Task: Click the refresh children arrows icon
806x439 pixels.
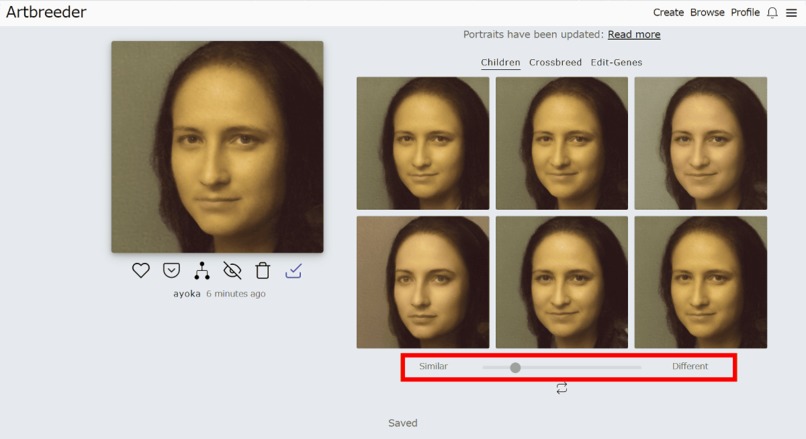Action: point(562,388)
